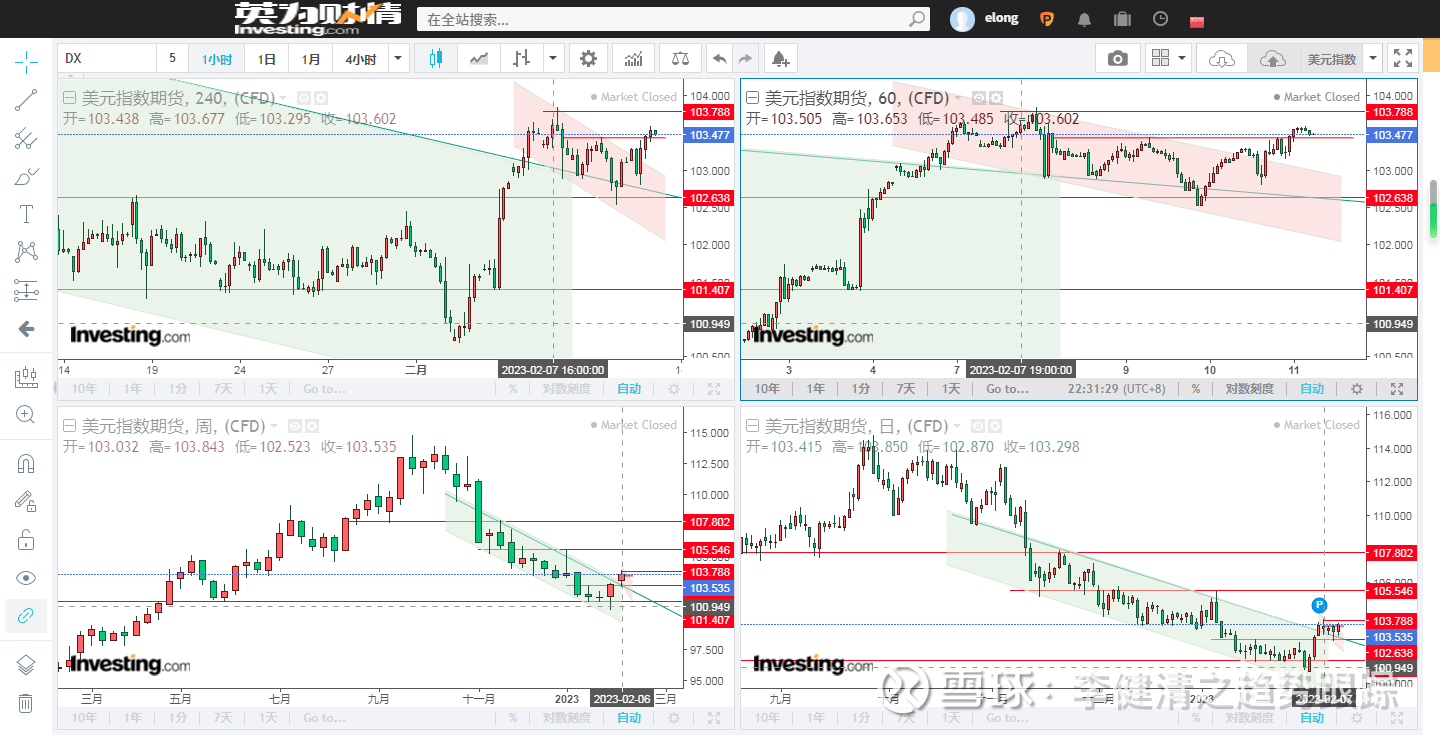The height and width of the screenshot is (735, 1440).
Task: Toggle lock all drawing tools
Action: pos(26,540)
